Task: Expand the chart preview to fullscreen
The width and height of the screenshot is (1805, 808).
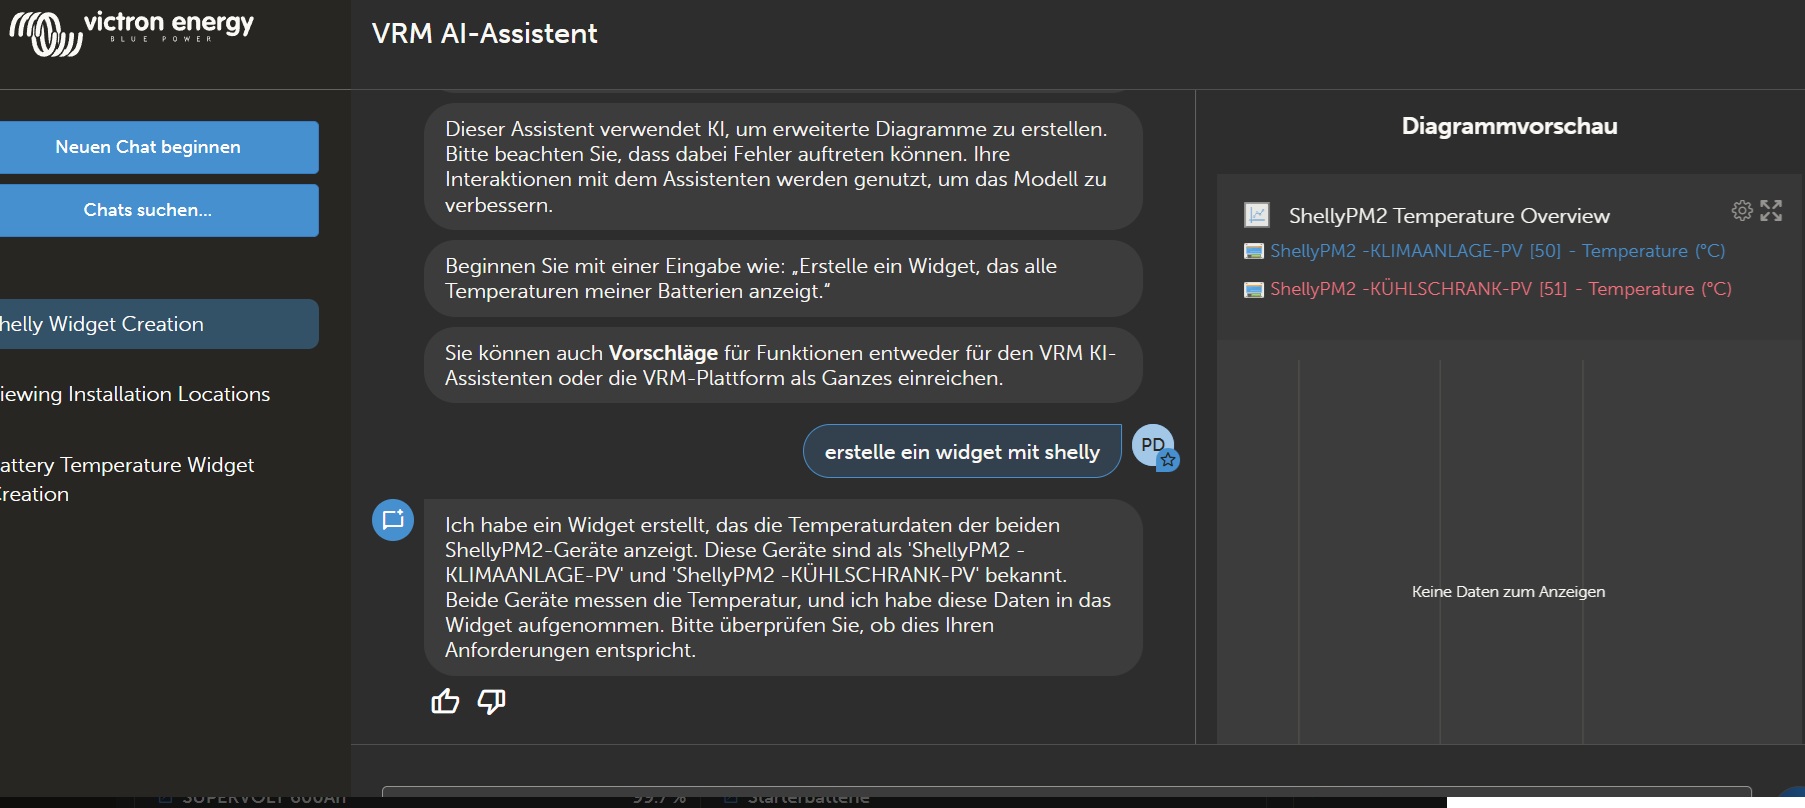Action: pos(1771,210)
